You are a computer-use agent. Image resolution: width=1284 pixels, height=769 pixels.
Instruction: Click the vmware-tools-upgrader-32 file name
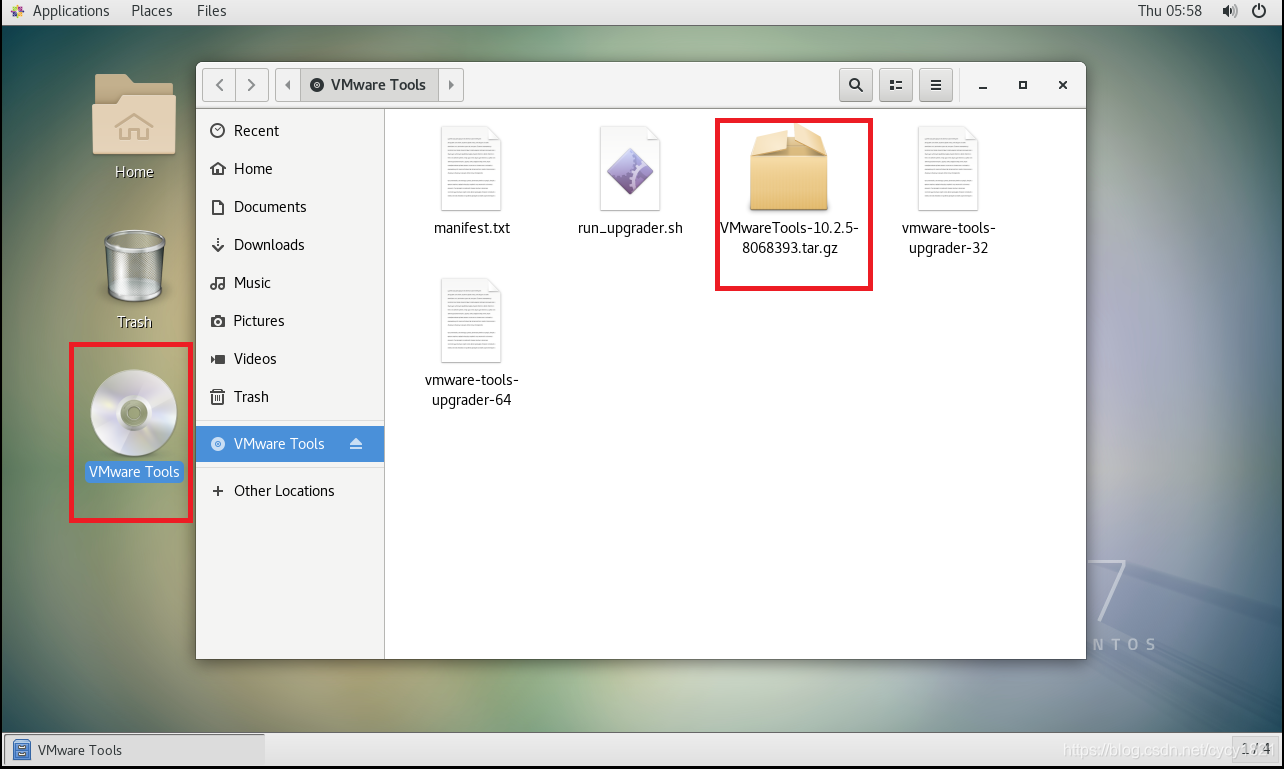(949, 238)
